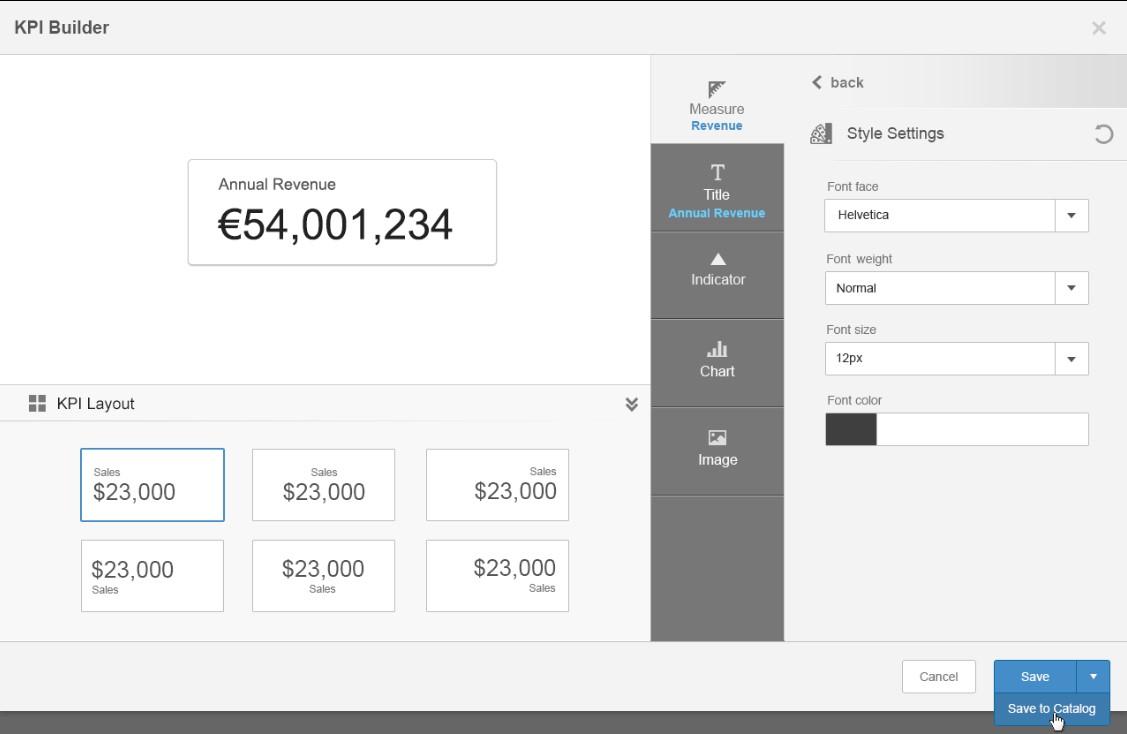The image size is (1127, 734).
Task: Choose the centered Sales over $23,000 layout
Action: tap(323, 484)
